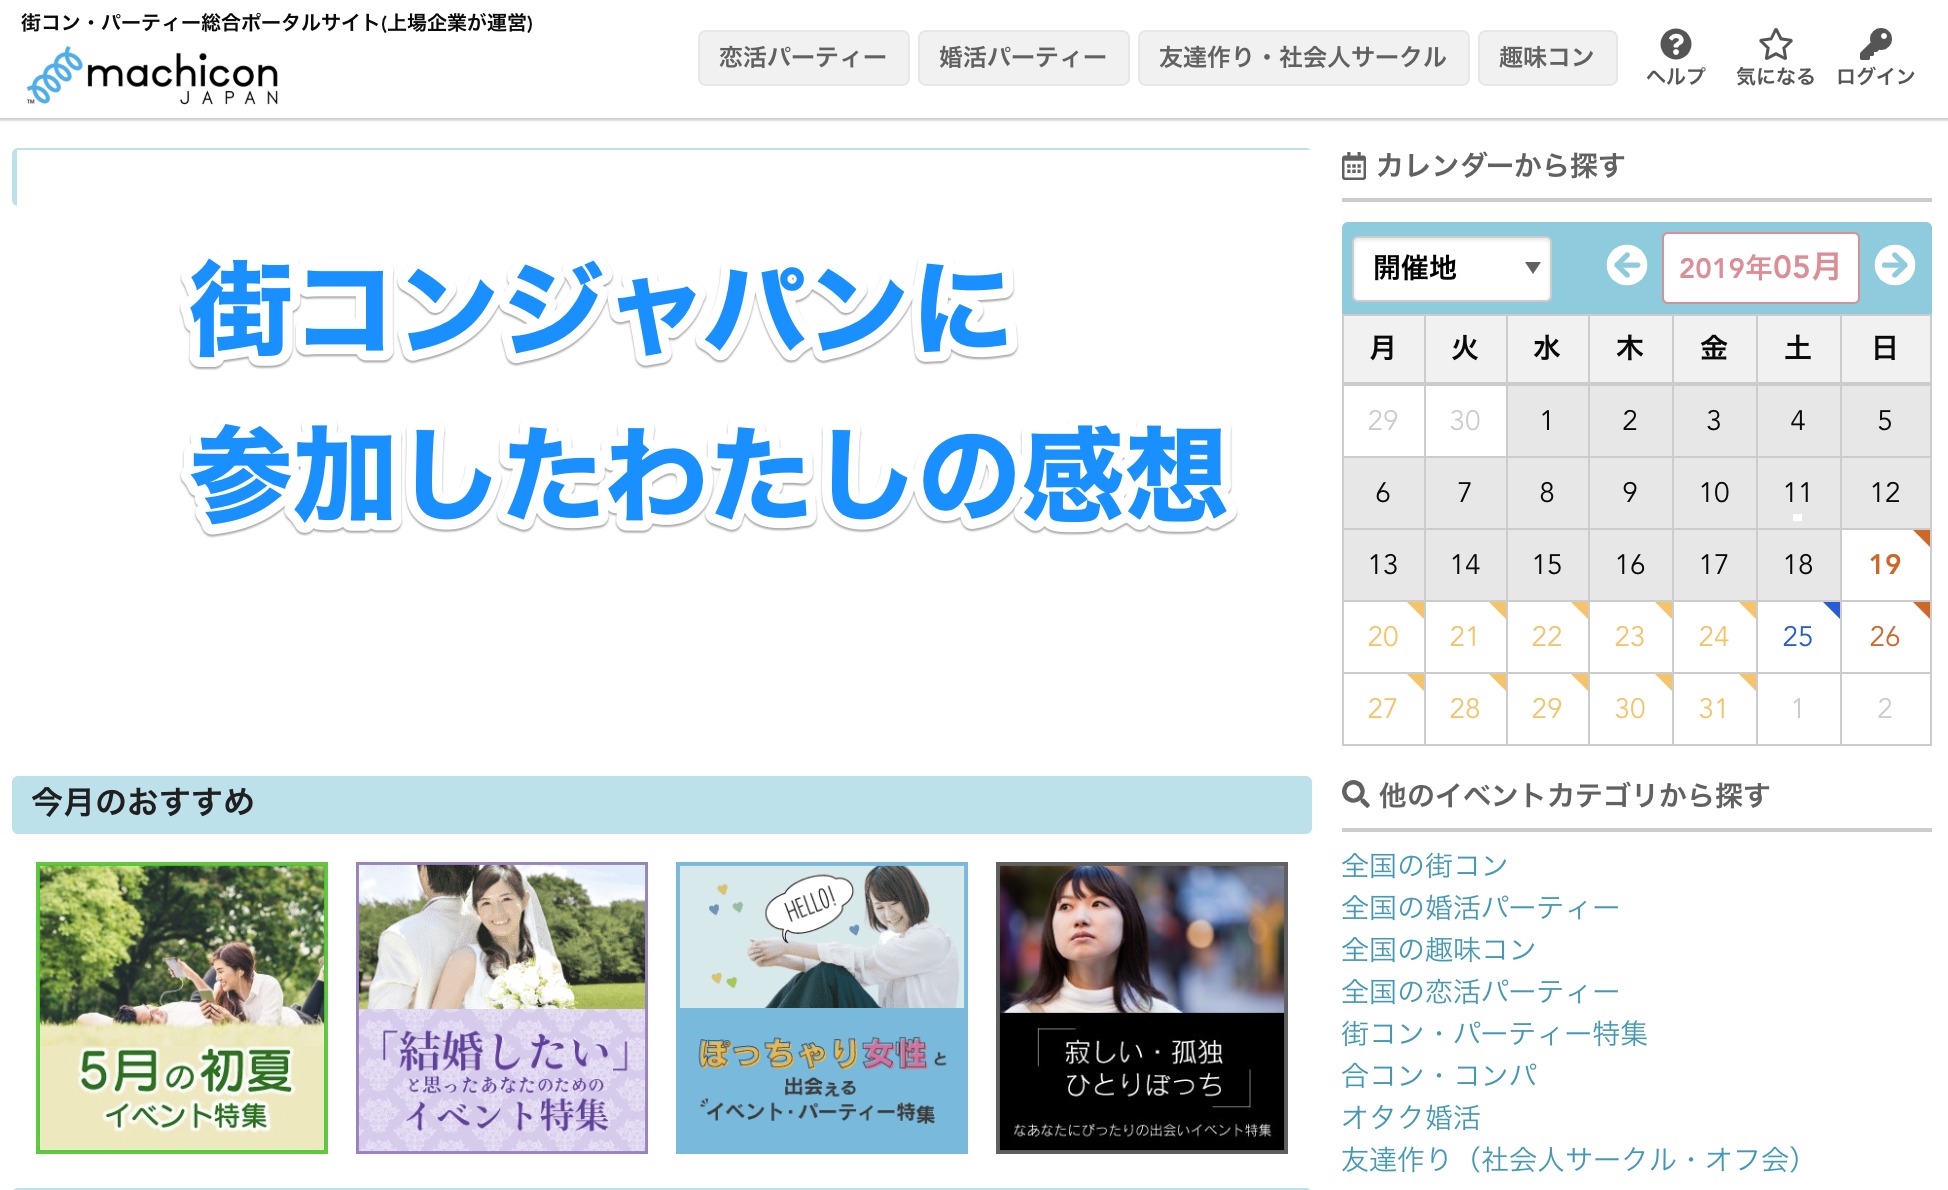Open the ぽっちゃり女性 event thumbnail
This screenshot has height=1190, width=1948.
(x=822, y=1008)
